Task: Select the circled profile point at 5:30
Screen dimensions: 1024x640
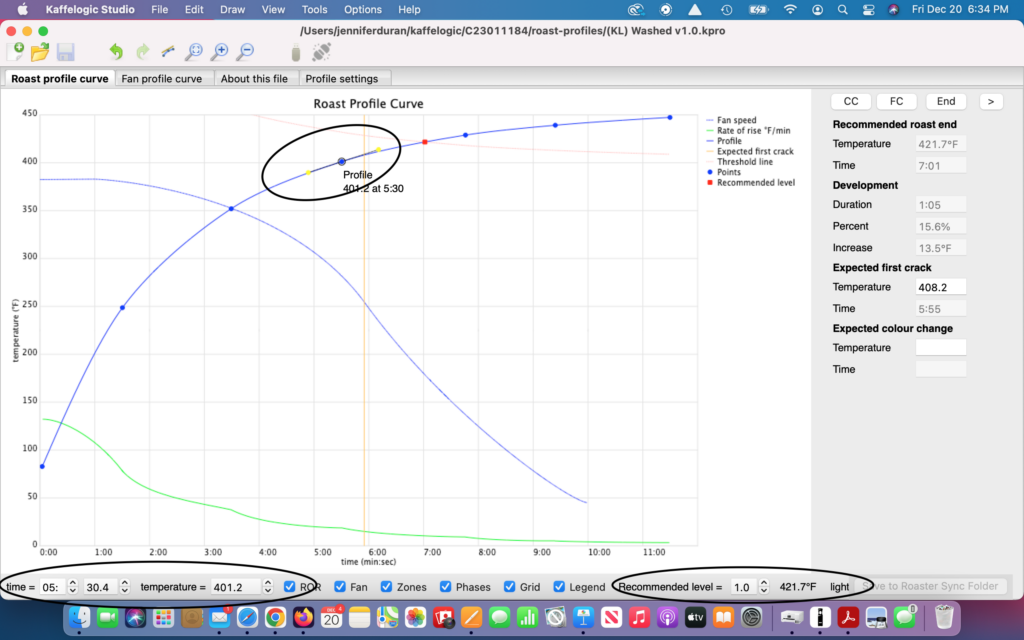Action: [342, 161]
